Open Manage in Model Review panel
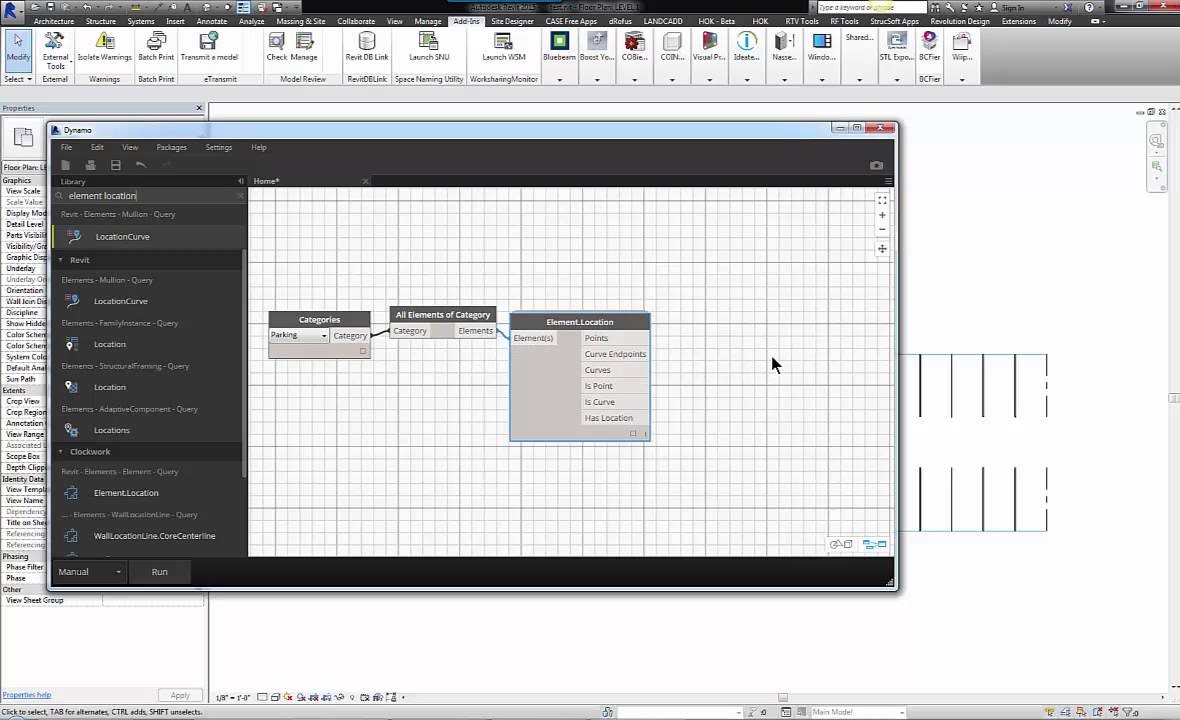 point(304,47)
